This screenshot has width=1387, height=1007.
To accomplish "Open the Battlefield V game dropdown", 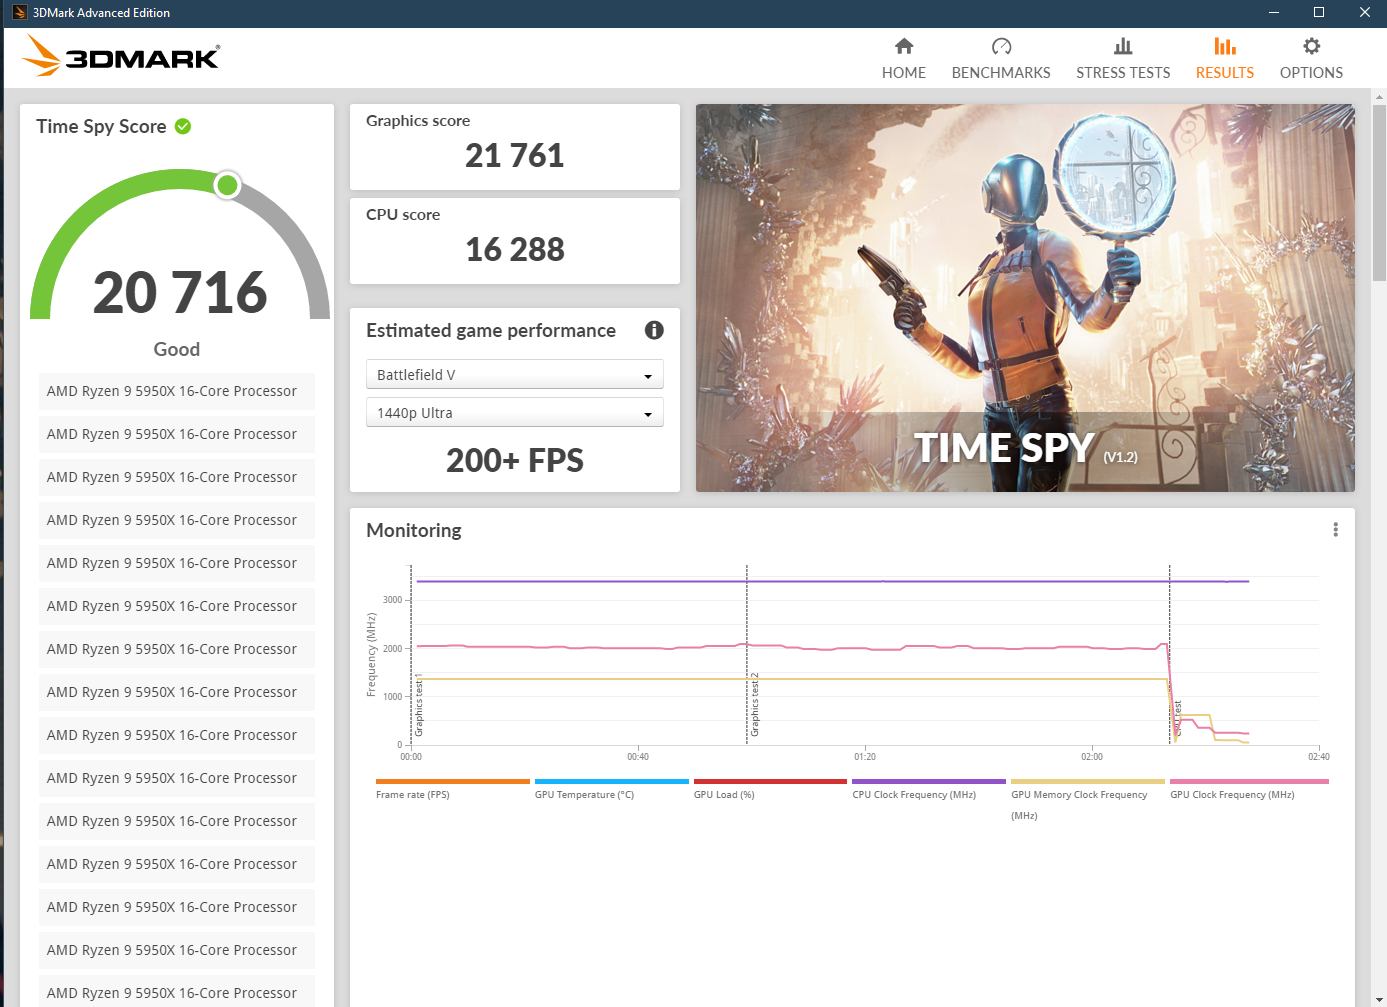I will pos(514,374).
